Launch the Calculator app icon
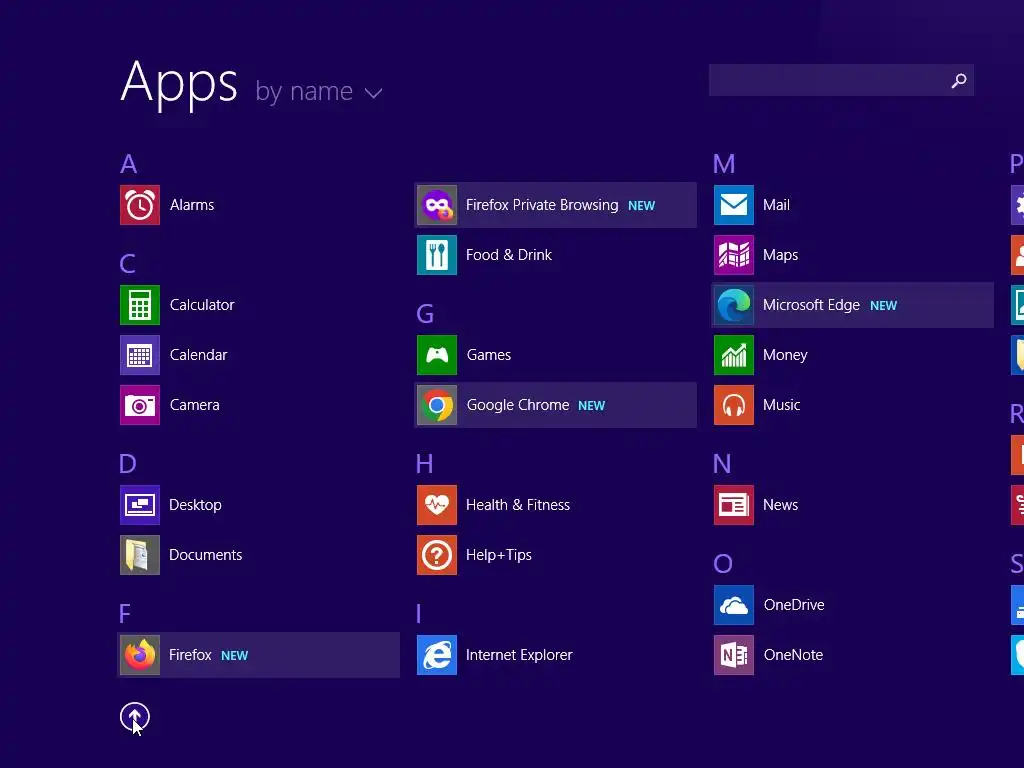The width and height of the screenshot is (1024, 768). click(140, 305)
